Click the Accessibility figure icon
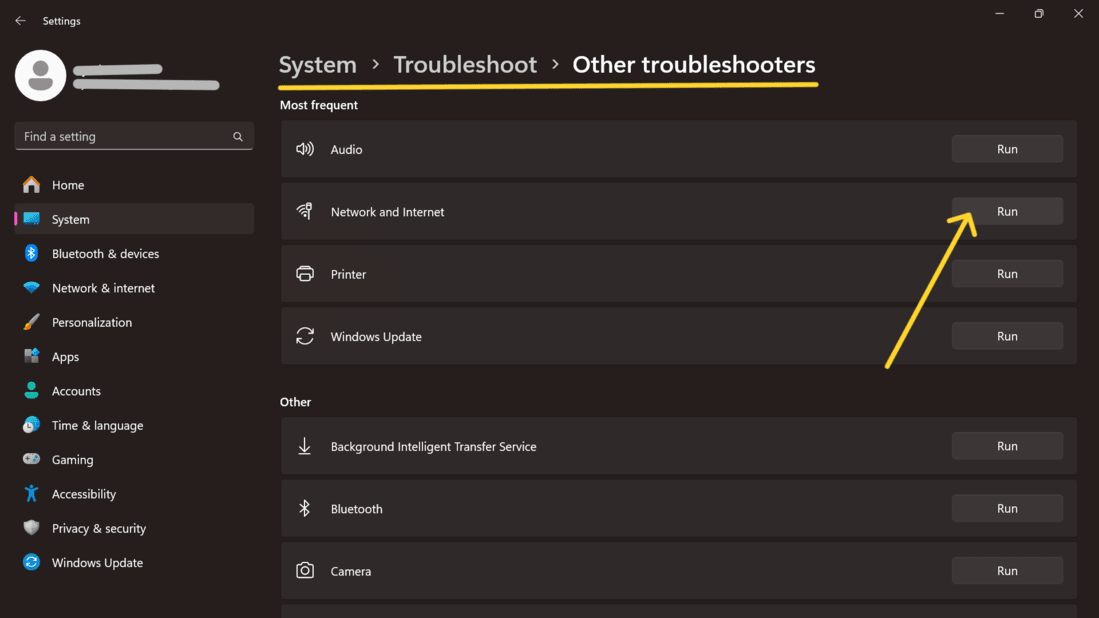Viewport: 1099px width, 618px height. (32, 494)
